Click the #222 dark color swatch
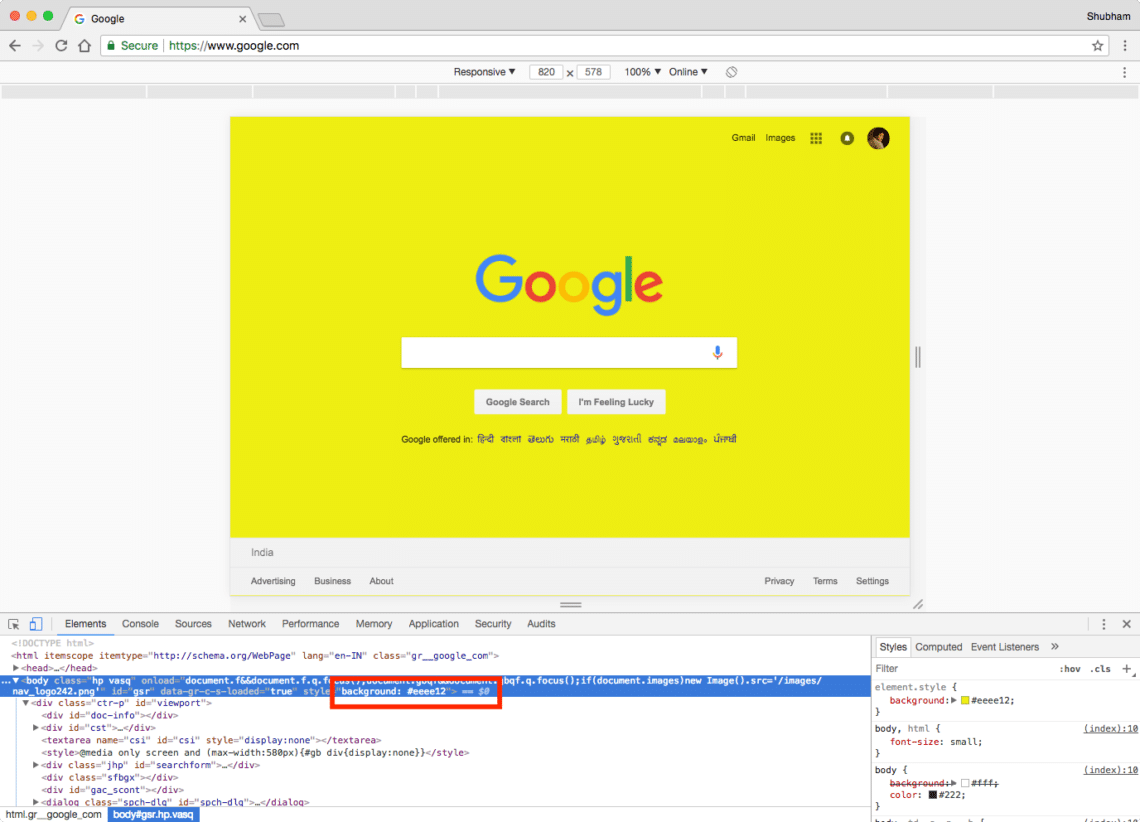 tap(932, 795)
